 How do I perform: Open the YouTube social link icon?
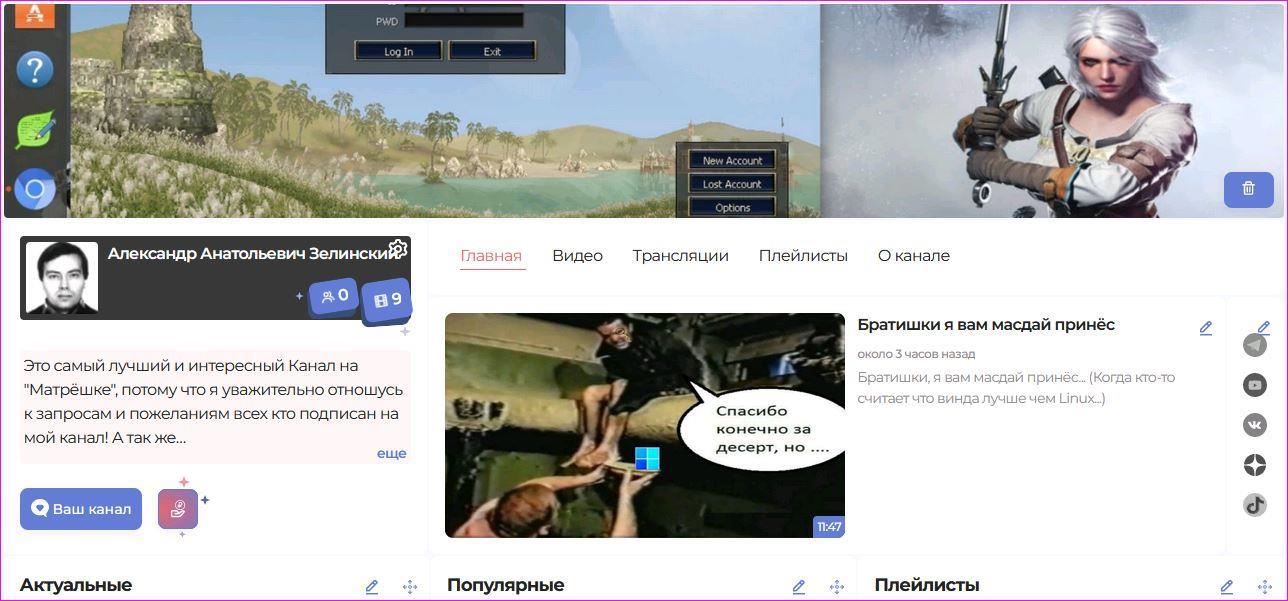1255,385
